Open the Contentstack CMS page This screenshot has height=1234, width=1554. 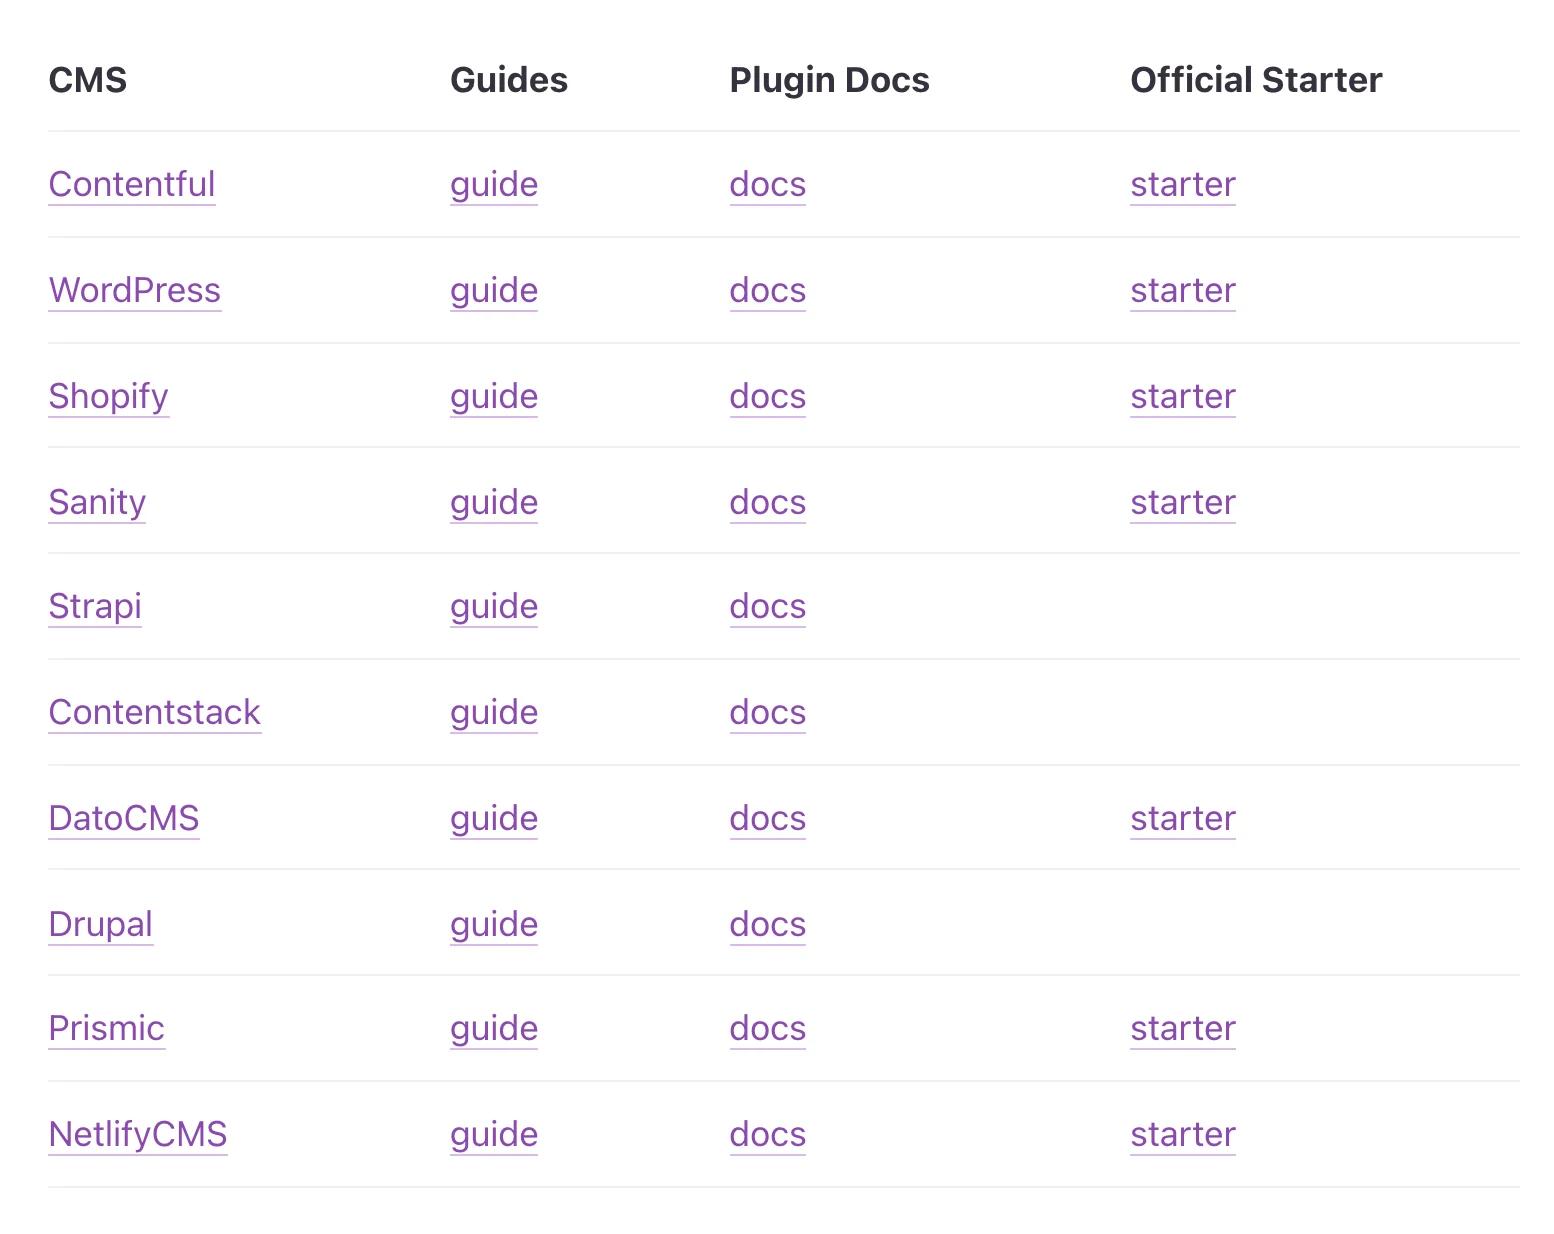coord(154,713)
